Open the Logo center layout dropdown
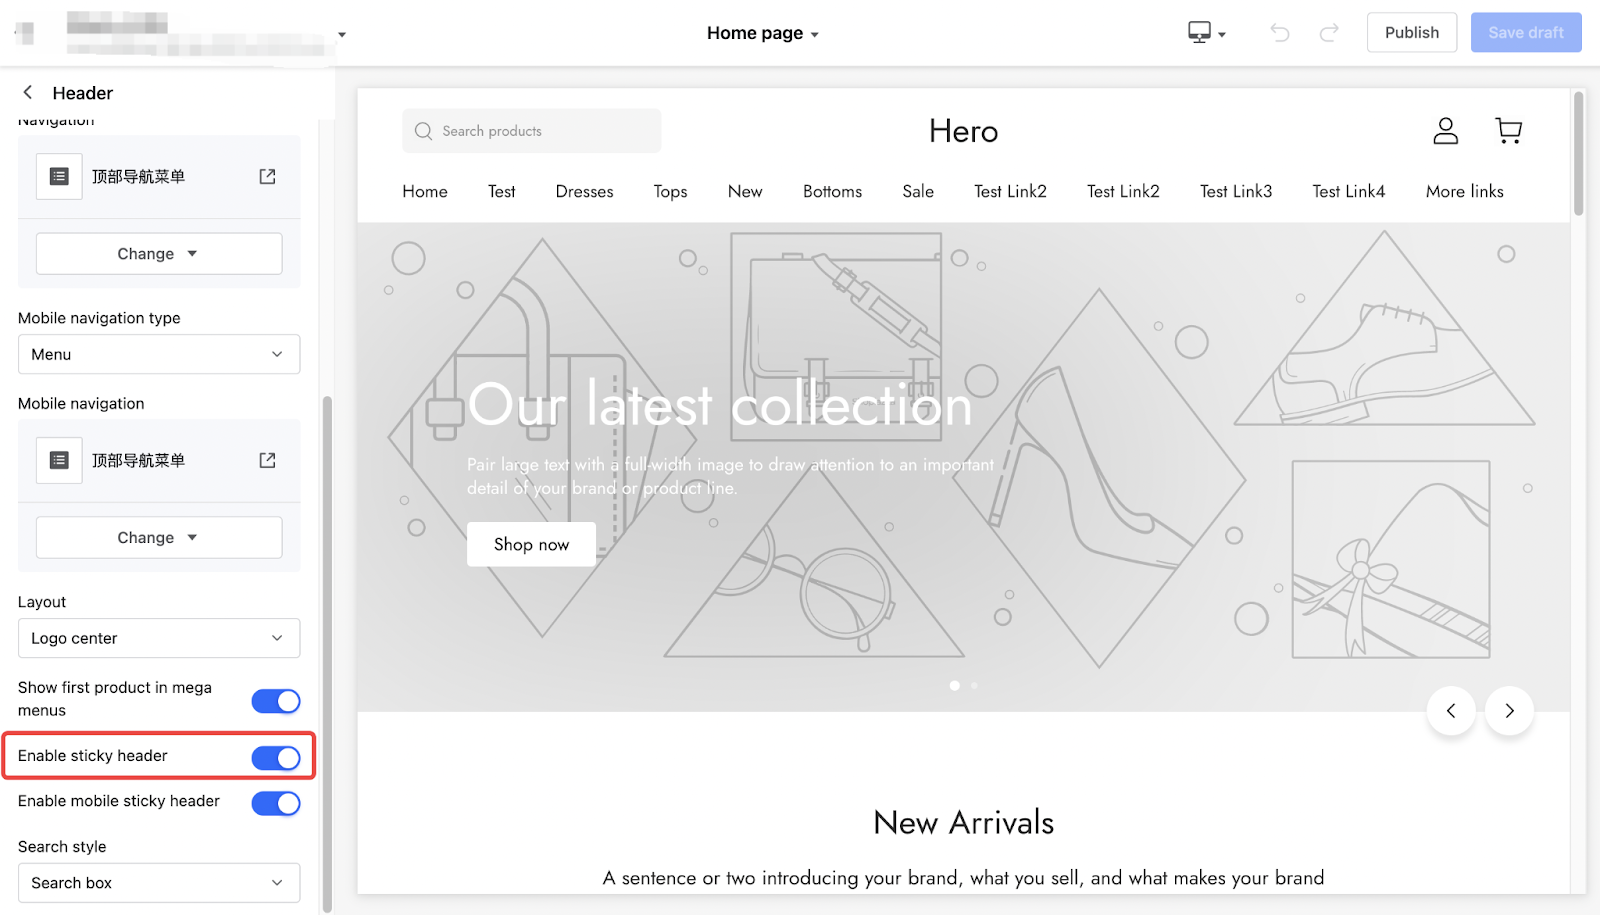The width and height of the screenshot is (1600, 915). tap(159, 638)
